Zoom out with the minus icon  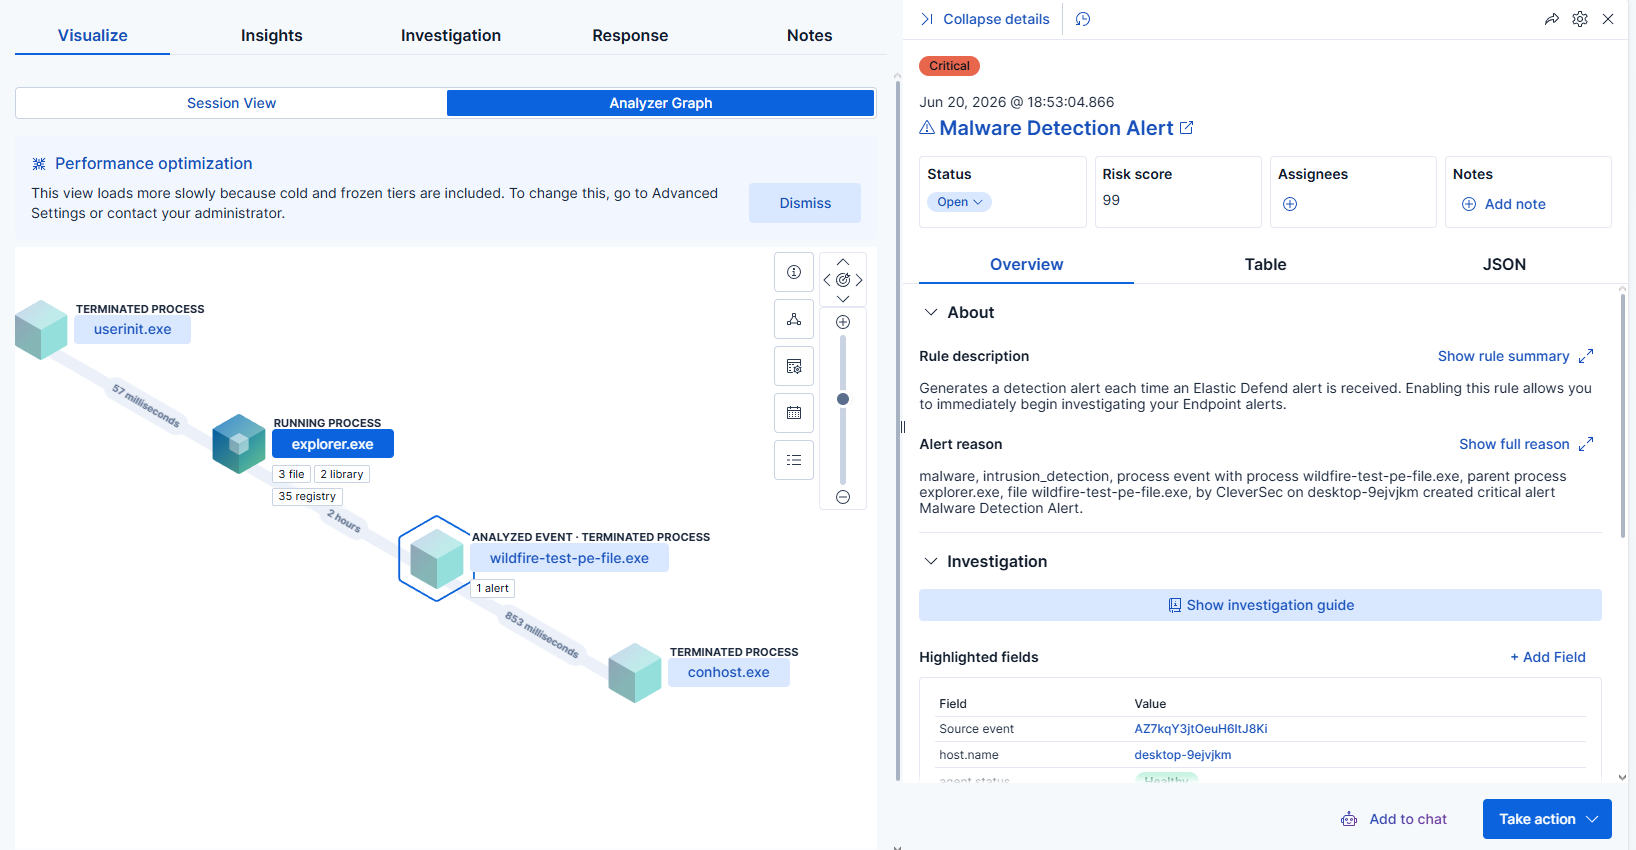[x=843, y=497]
